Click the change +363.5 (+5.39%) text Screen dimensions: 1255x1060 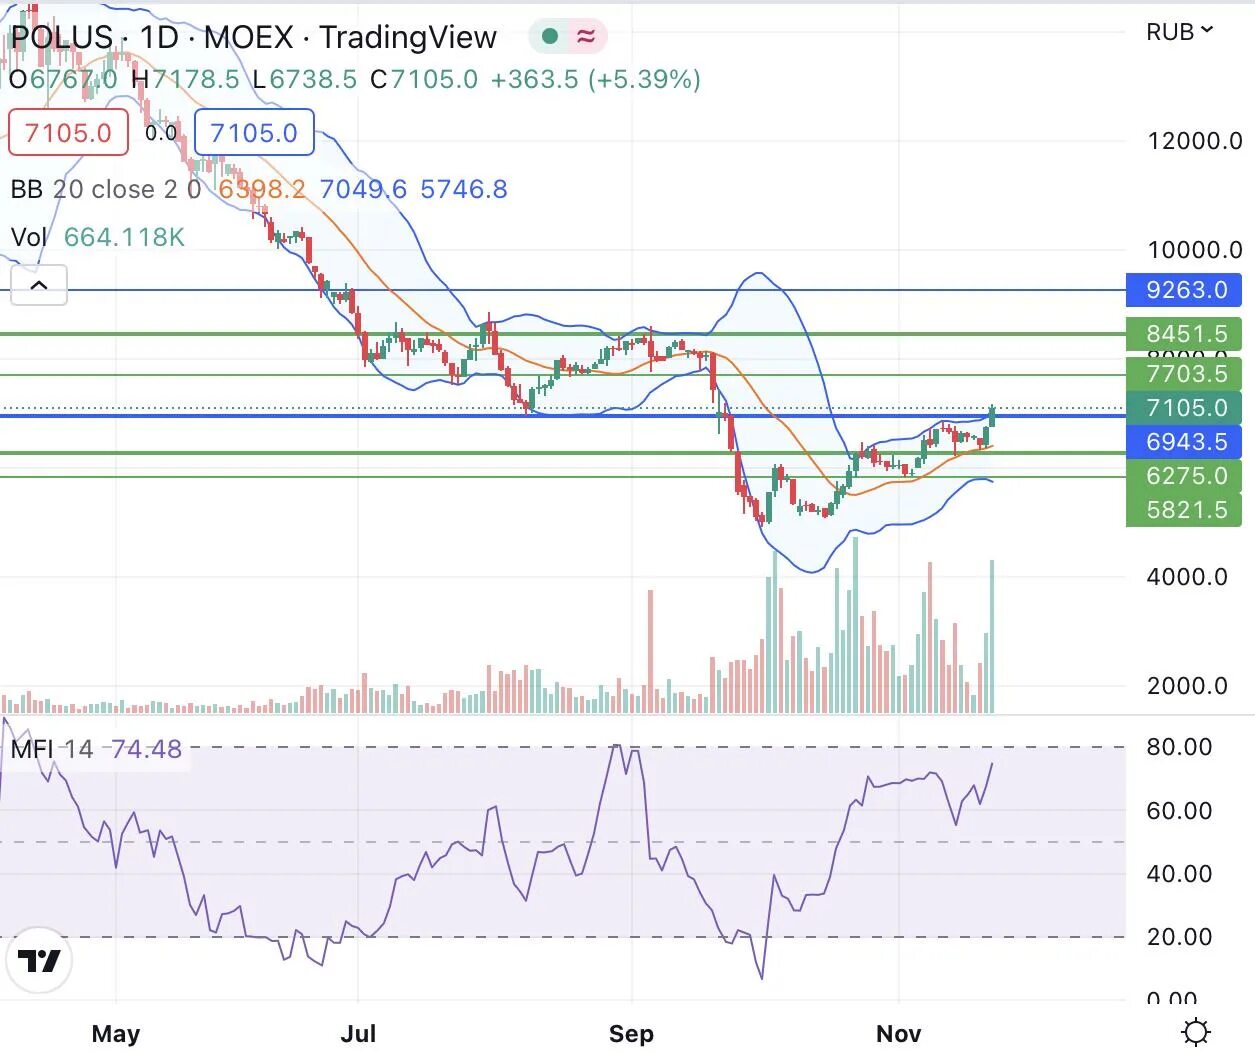[x=596, y=79]
